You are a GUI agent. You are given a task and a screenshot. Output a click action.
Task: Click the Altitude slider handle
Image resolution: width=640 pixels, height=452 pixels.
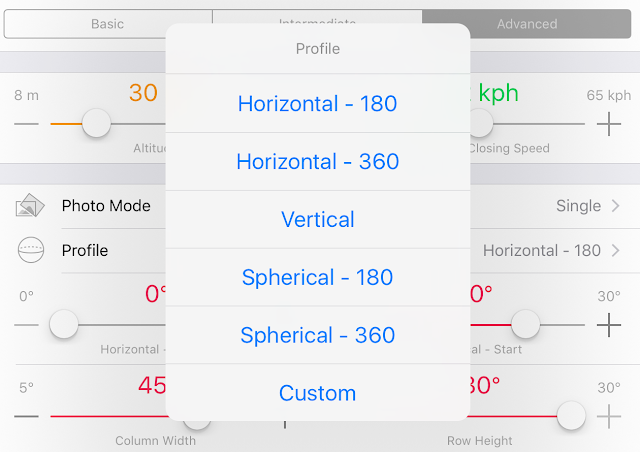click(x=96, y=124)
